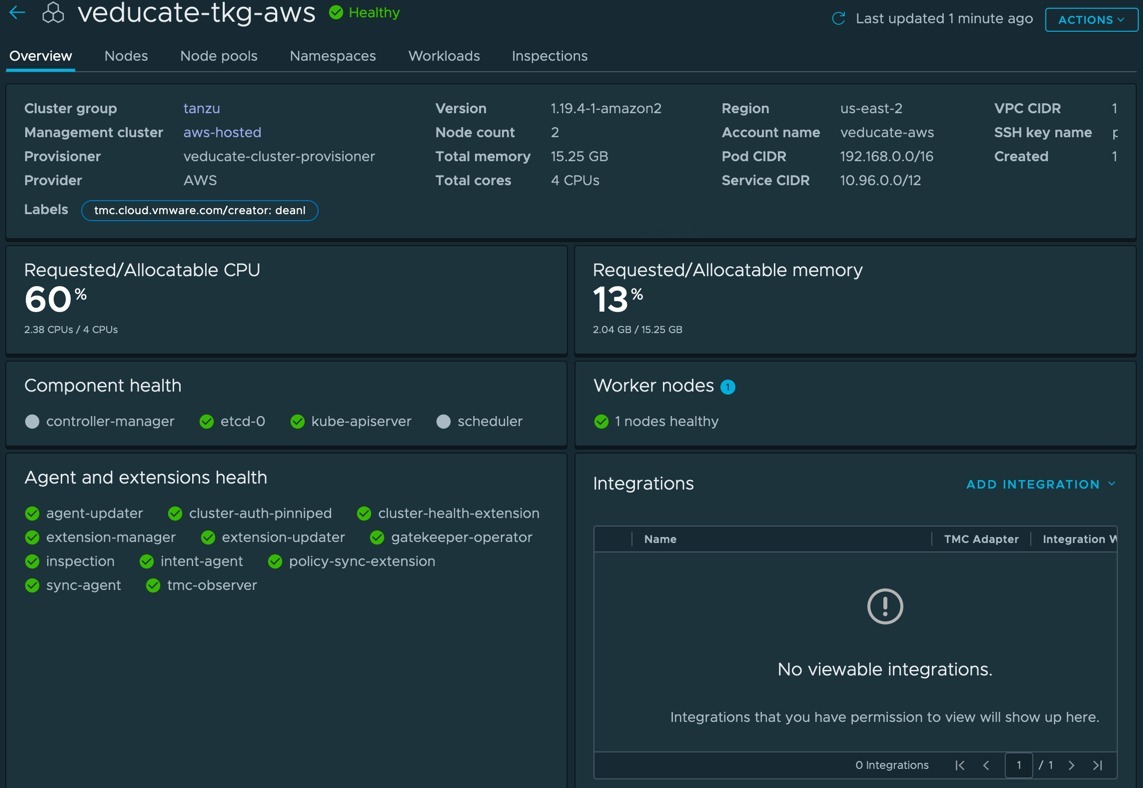Click the 0 Integrations count text
This screenshot has height=788, width=1143.
coord(892,765)
